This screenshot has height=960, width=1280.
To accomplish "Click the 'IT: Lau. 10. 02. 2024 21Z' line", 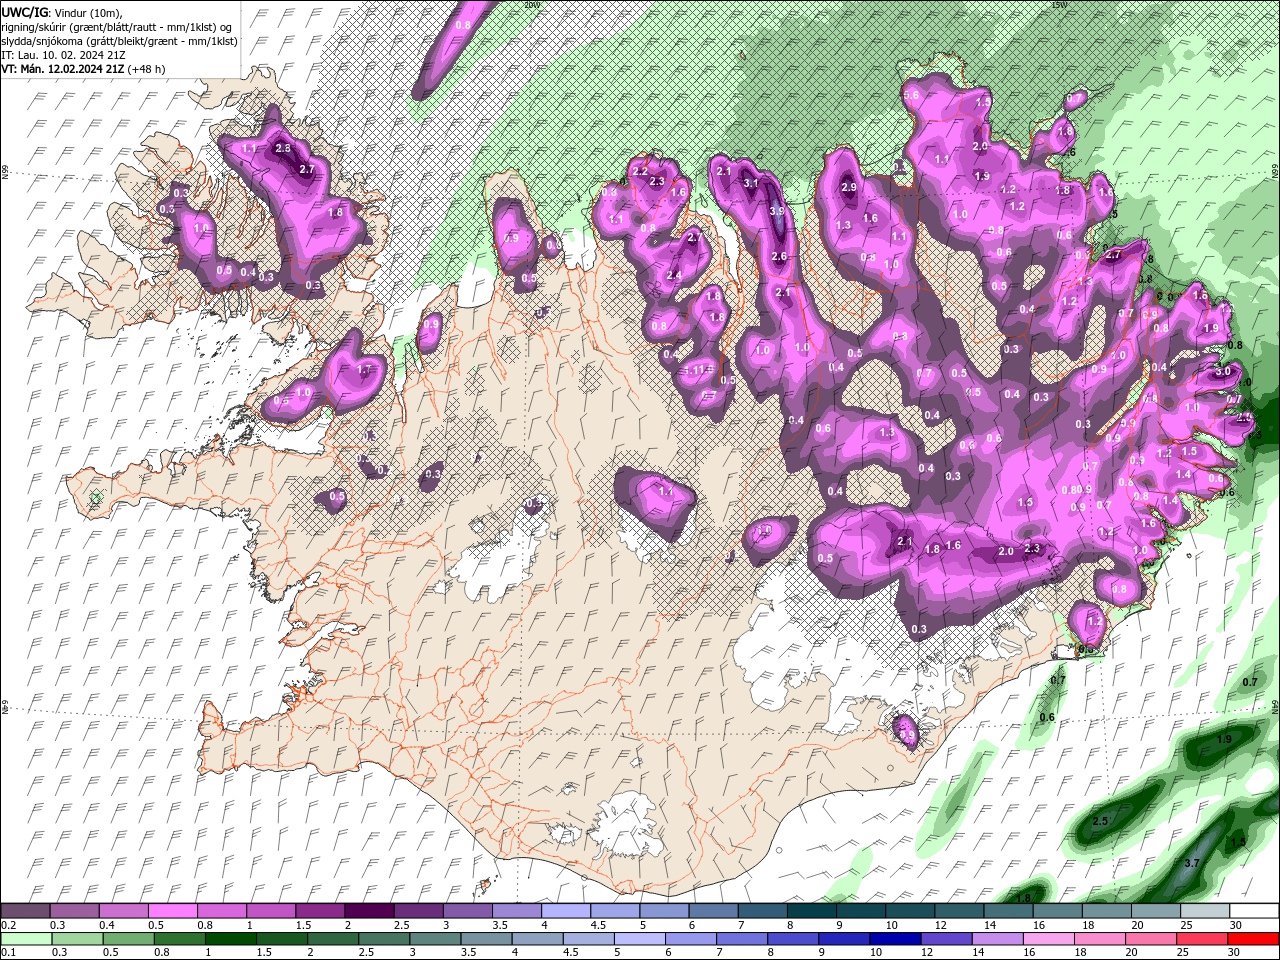I will click(x=62, y=55).
